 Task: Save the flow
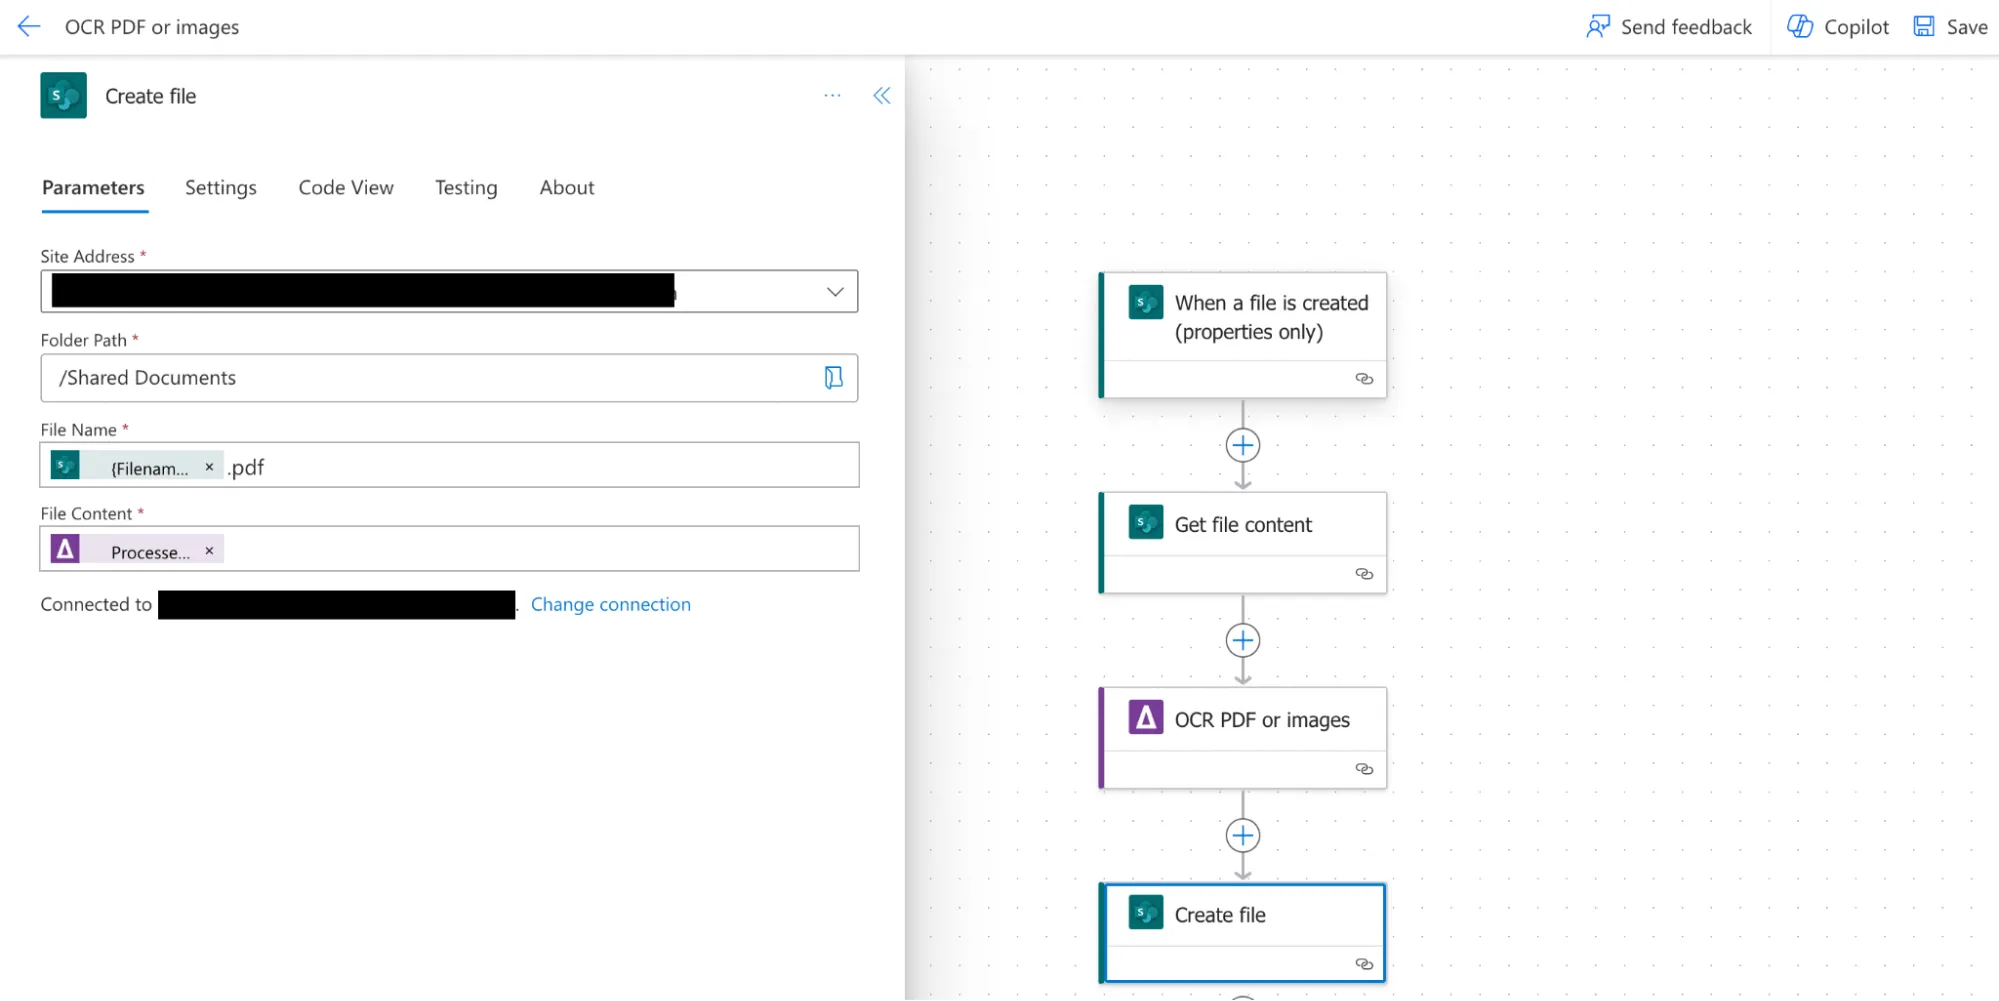tap(1949, 27)
